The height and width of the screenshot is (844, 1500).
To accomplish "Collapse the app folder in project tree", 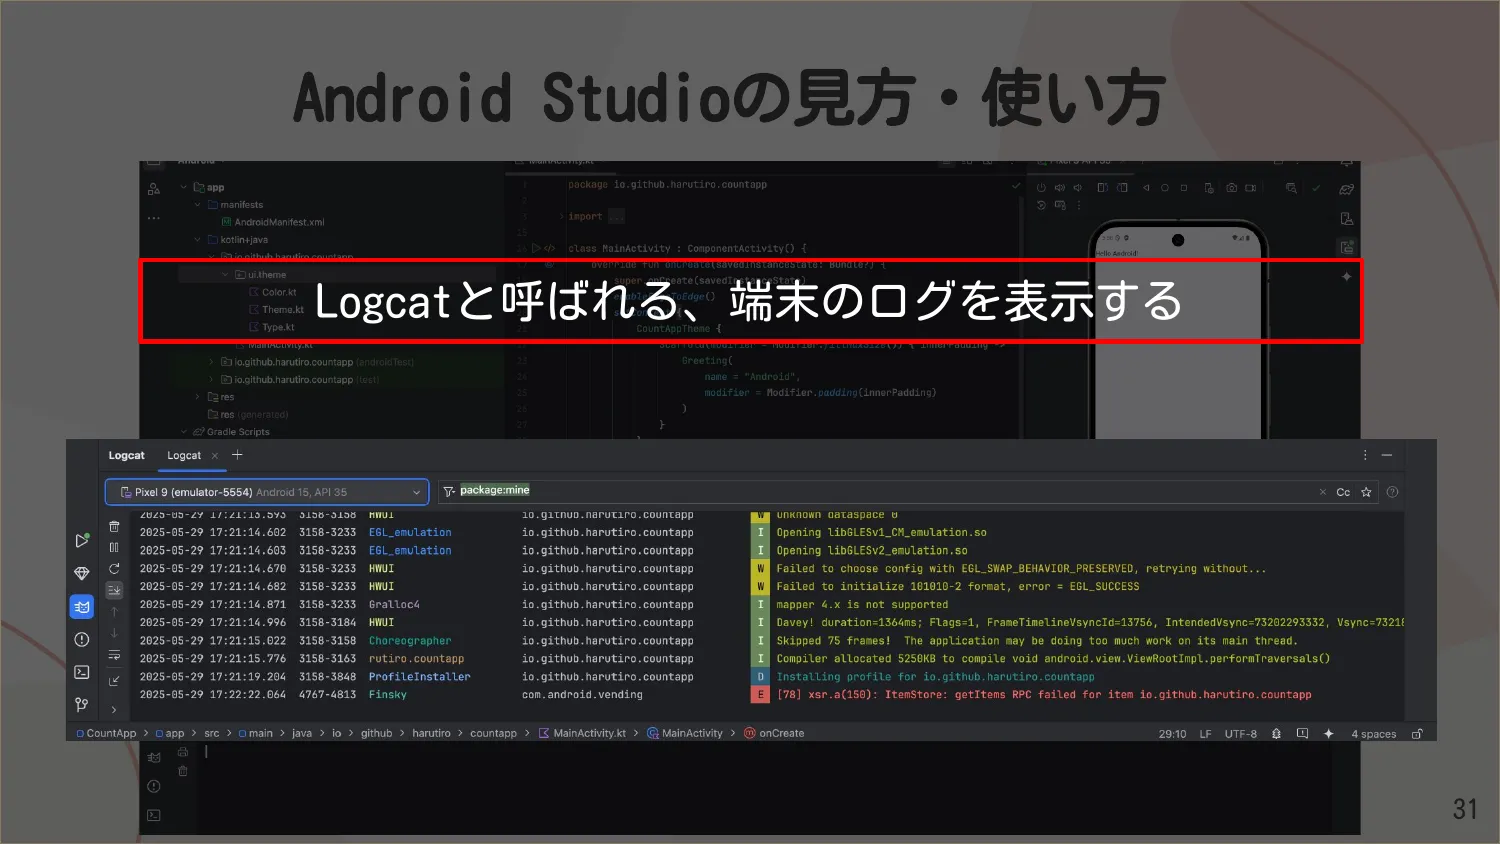I will click(183, 187).
